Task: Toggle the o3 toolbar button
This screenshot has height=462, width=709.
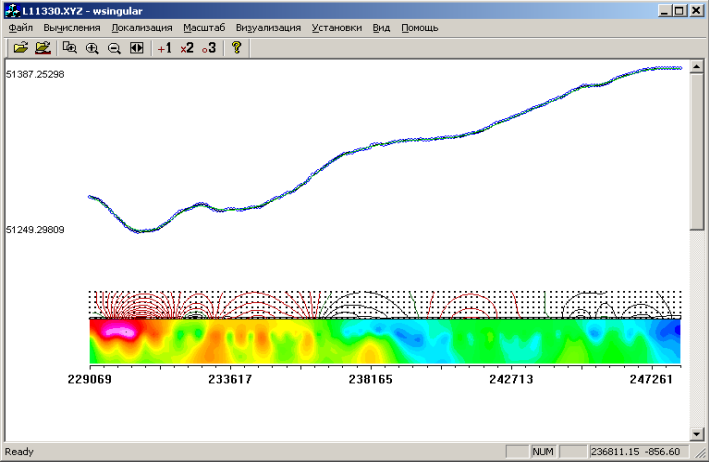Action: pos(208,47)
